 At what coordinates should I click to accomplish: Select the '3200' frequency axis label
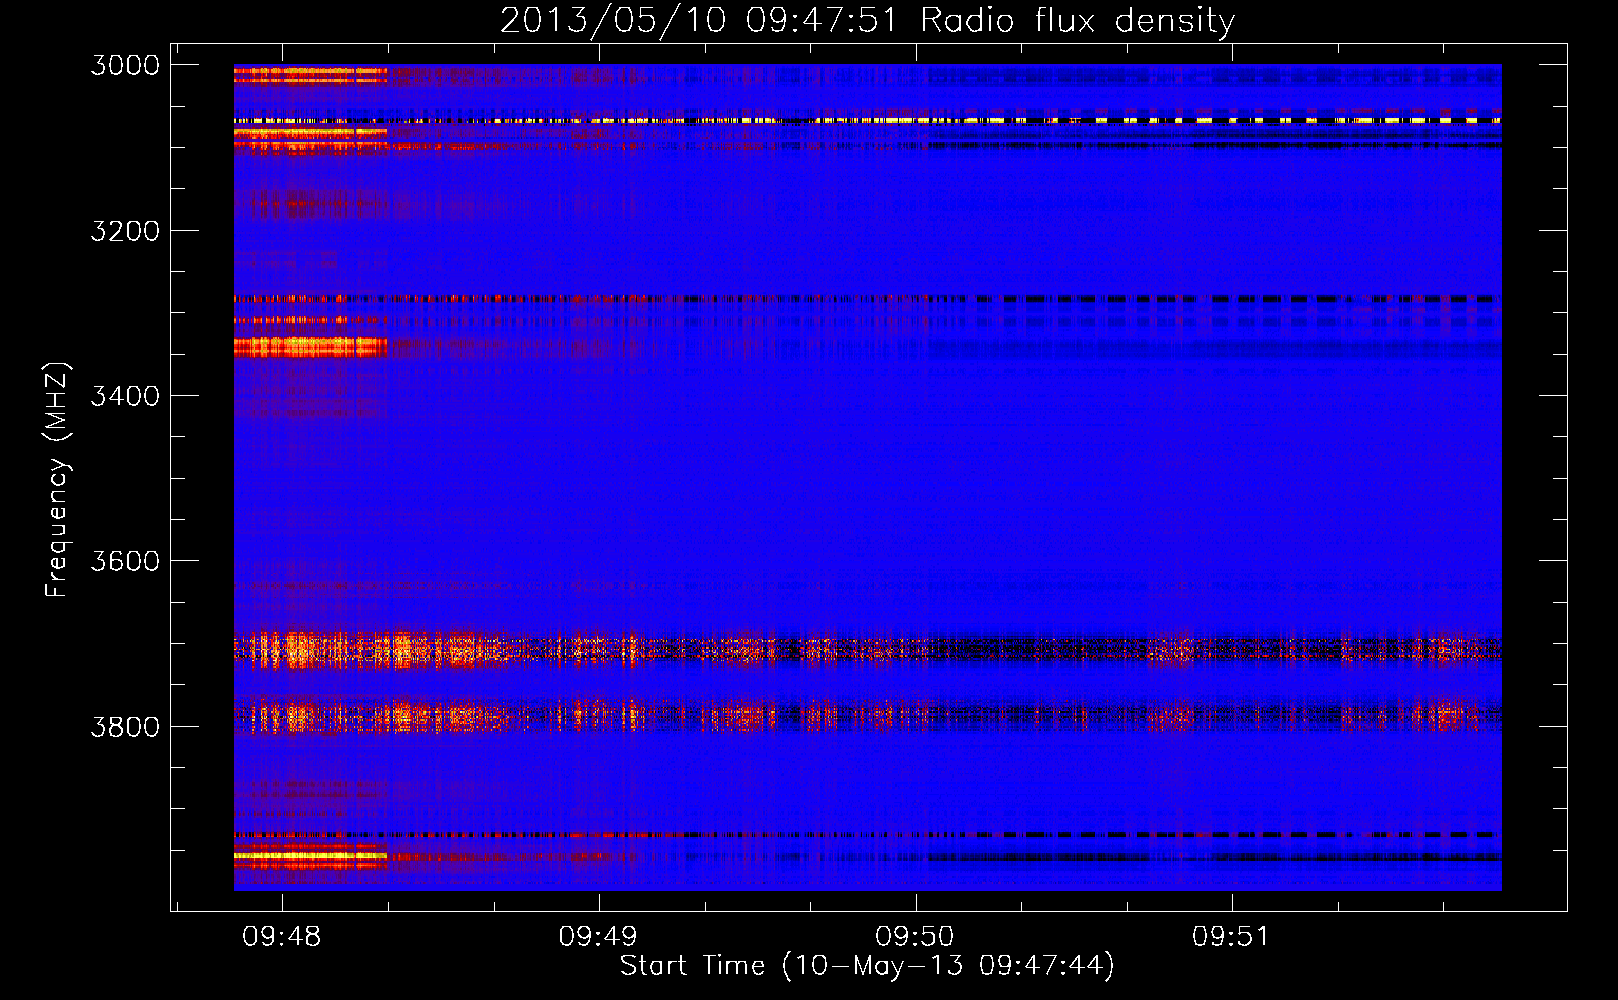point(125,231)
